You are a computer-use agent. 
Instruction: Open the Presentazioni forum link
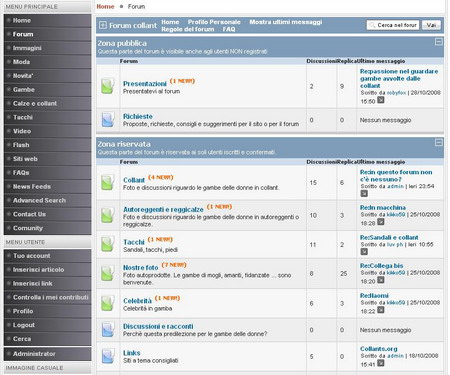pos(145,84)
